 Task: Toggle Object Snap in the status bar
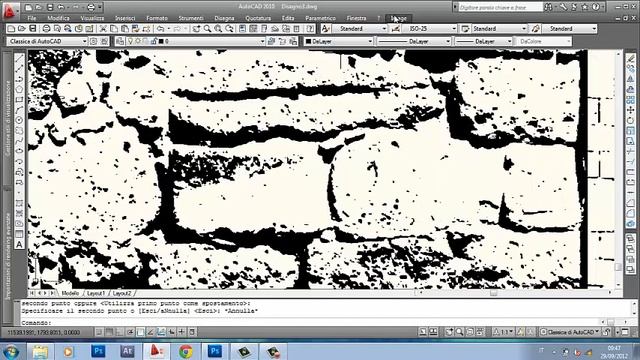point(140,332)
